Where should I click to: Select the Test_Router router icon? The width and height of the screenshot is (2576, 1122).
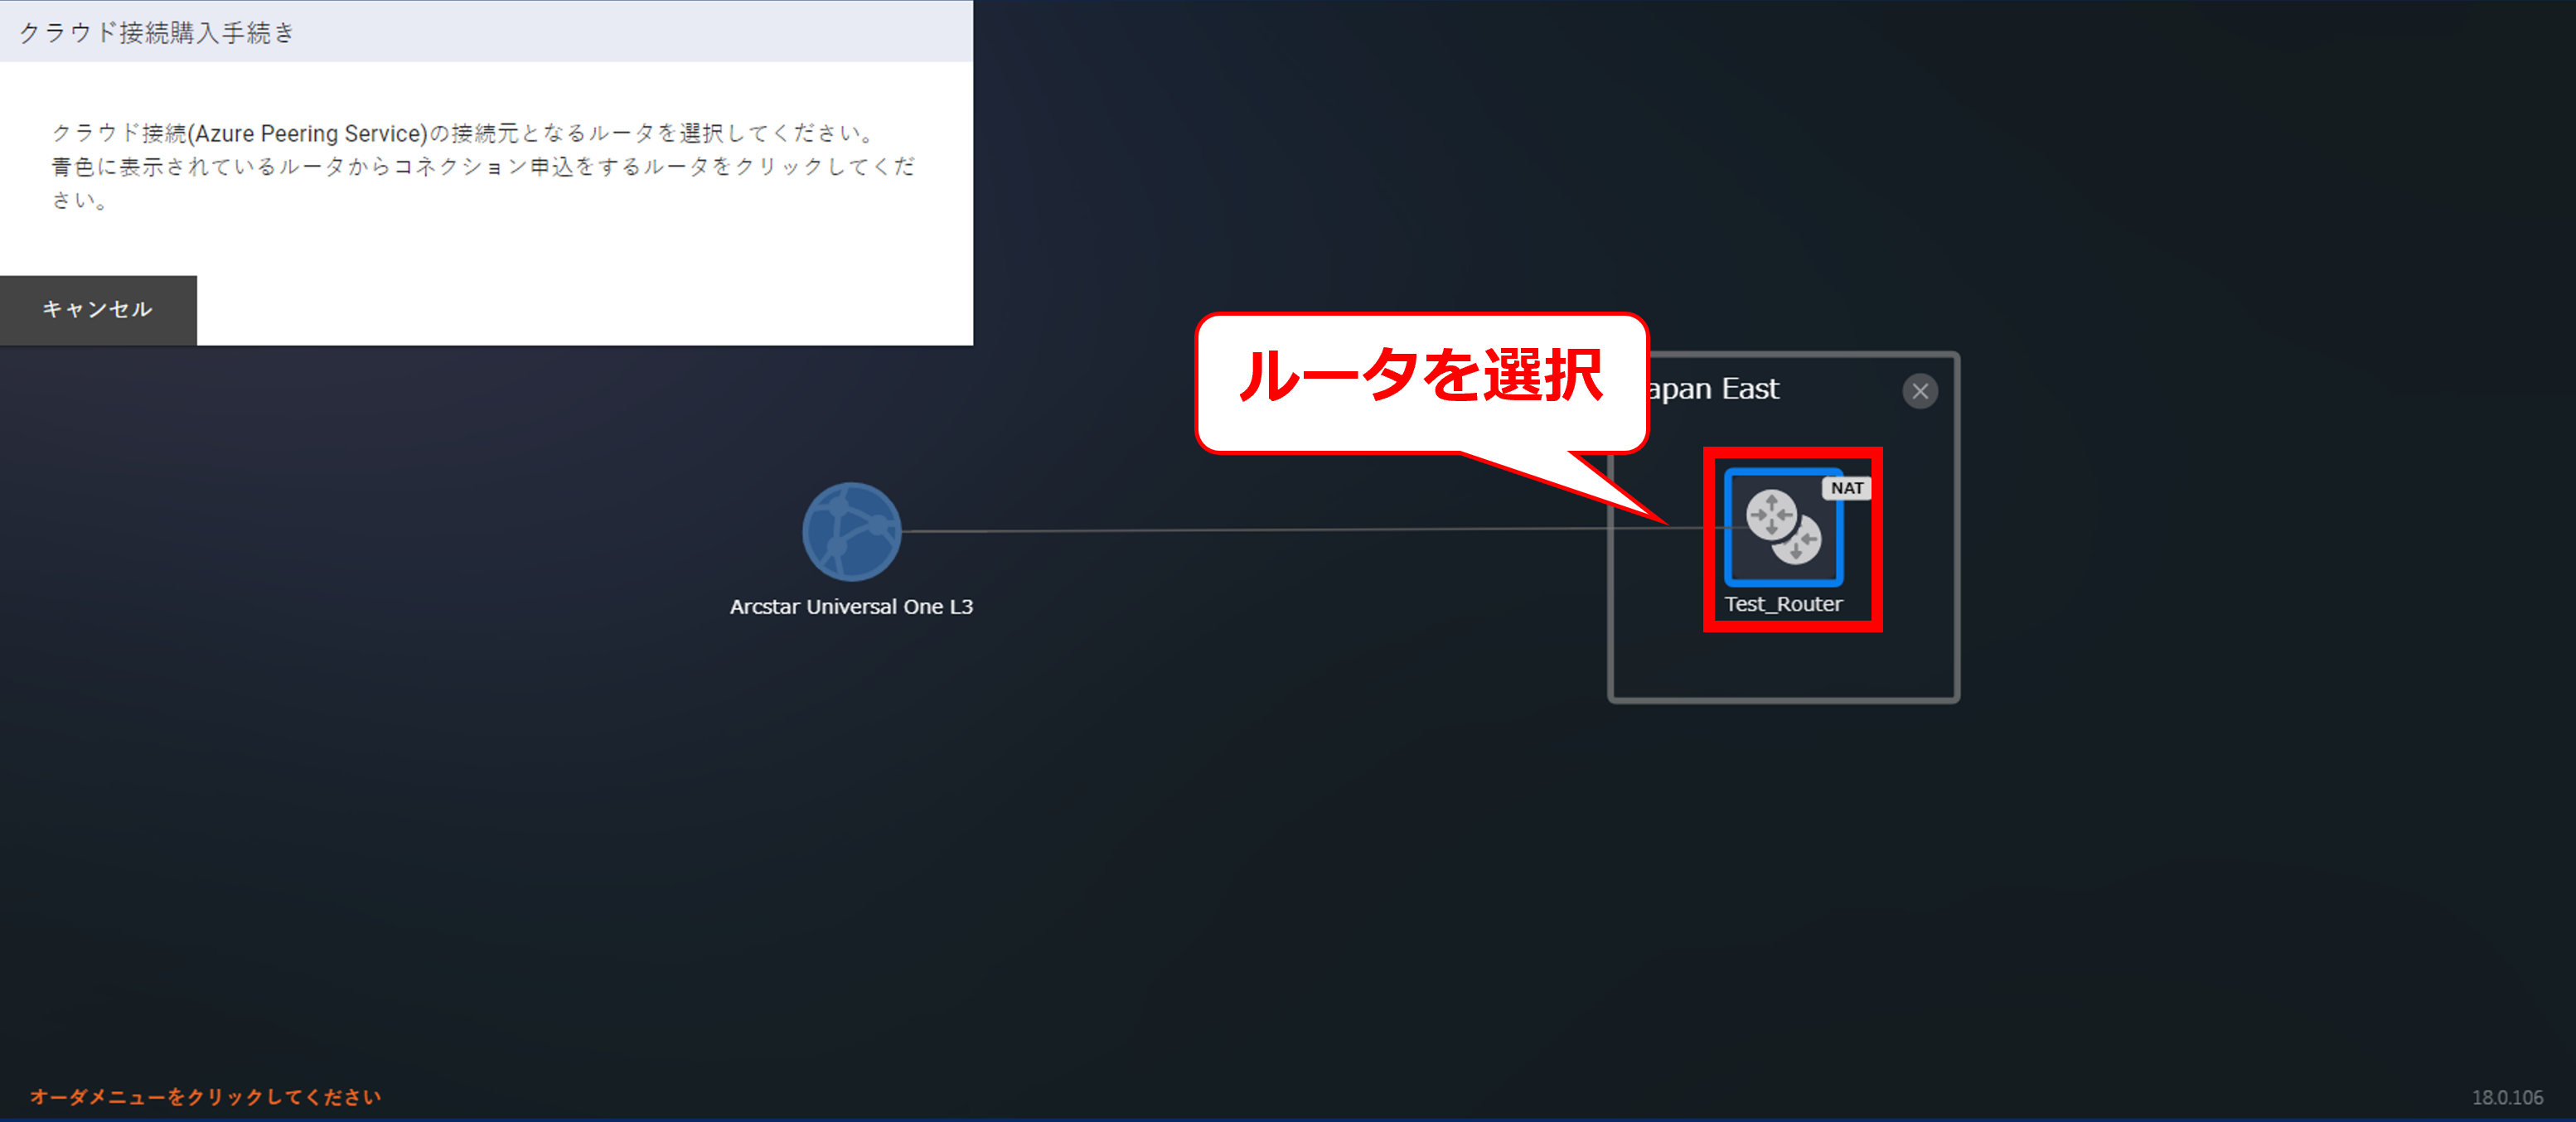coord(1783,528)
